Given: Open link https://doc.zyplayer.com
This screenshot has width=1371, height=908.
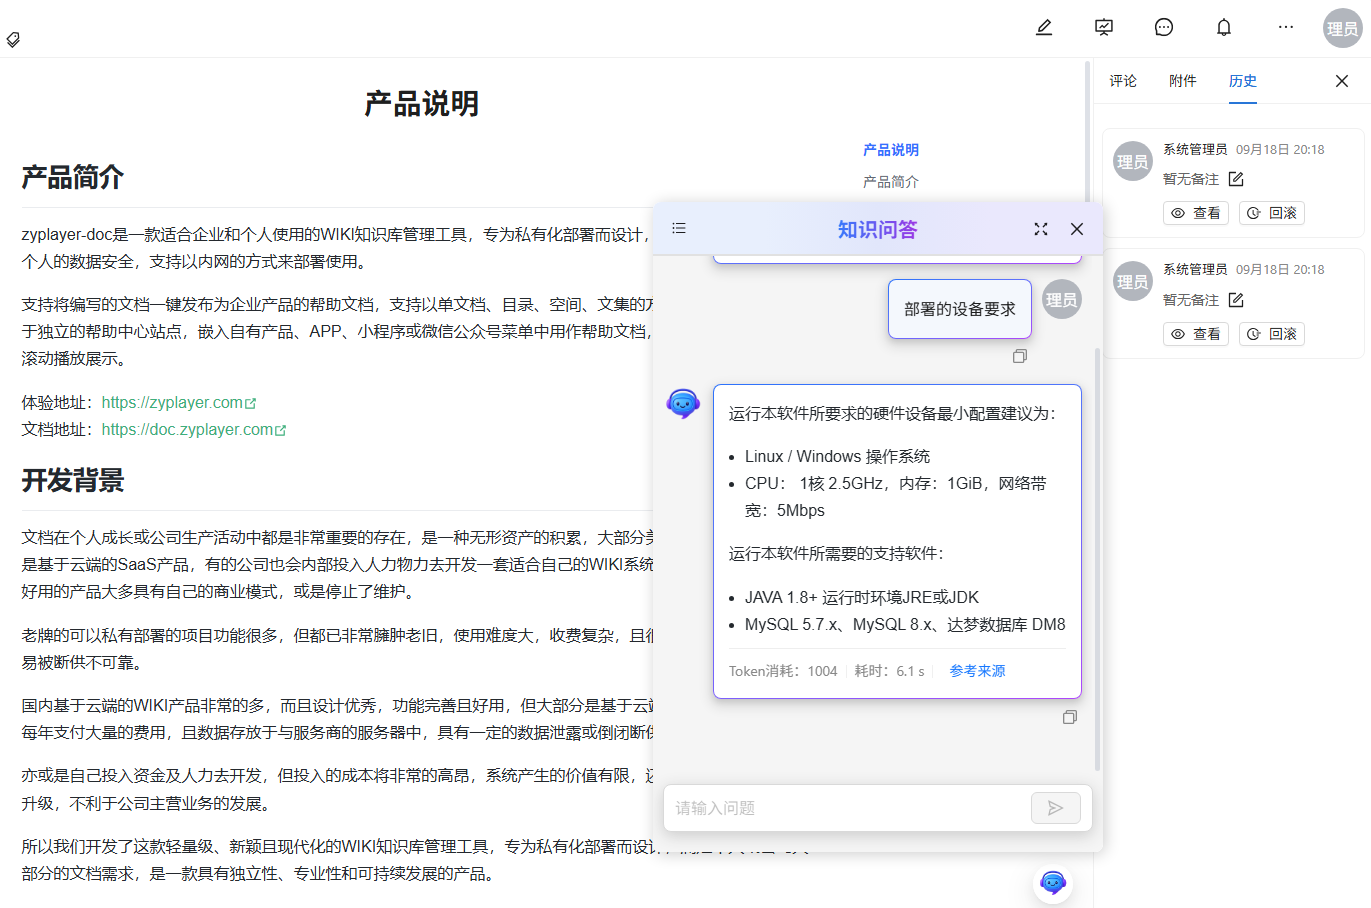Looking at the screenshot, I should 194,430.
